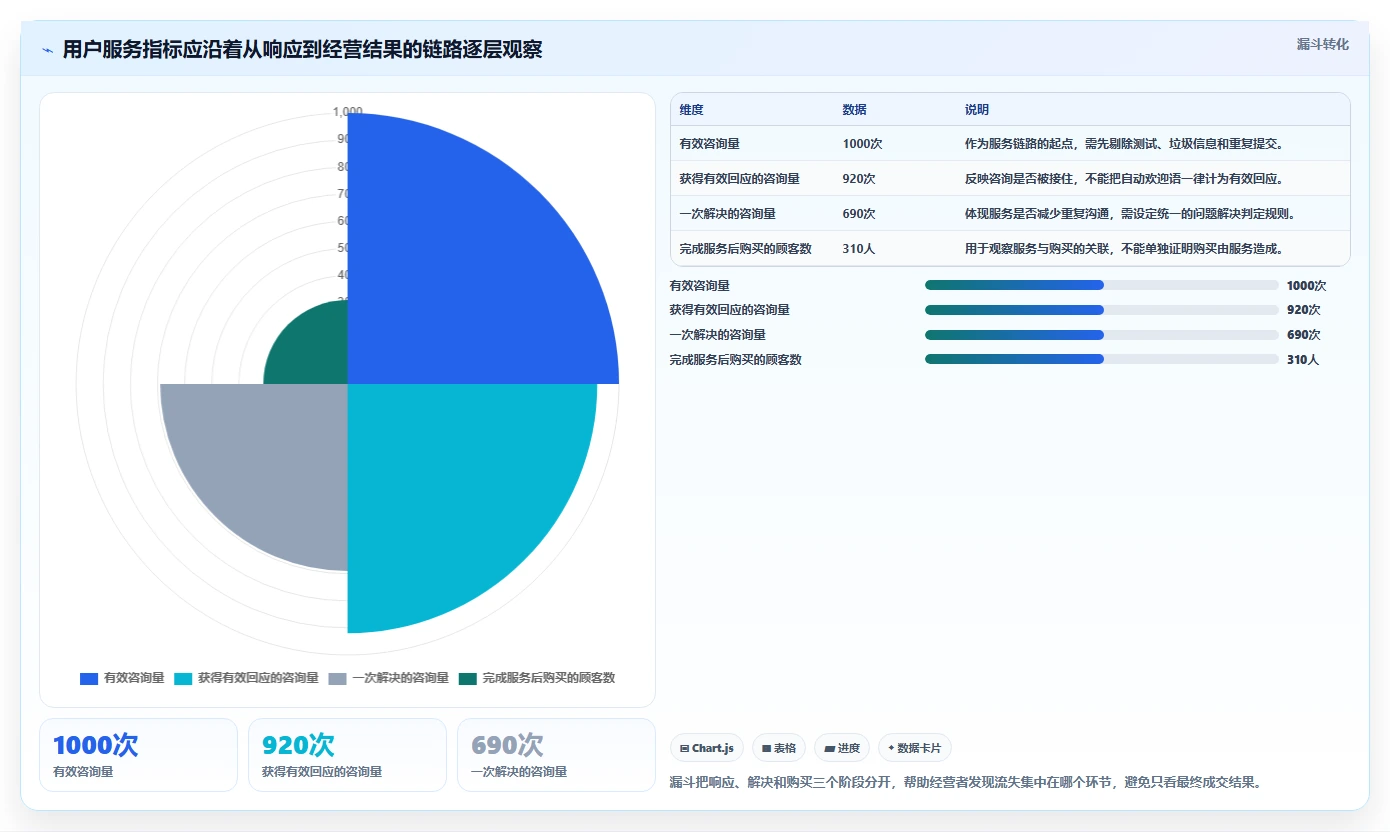Click the 有效咨询量 progress row label
Image resolution: width=1390 pixels, height=832 pixels.
(700, 285)
